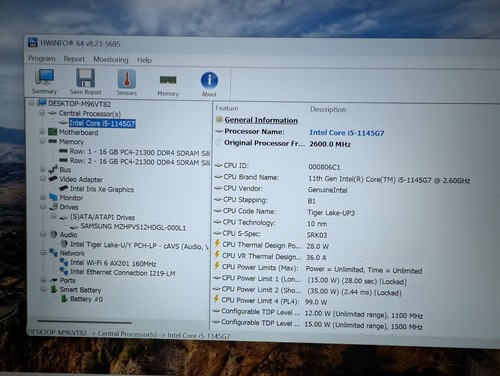Open the Report menu
Screen dimensions: 500x376
(x=74, y=59)
